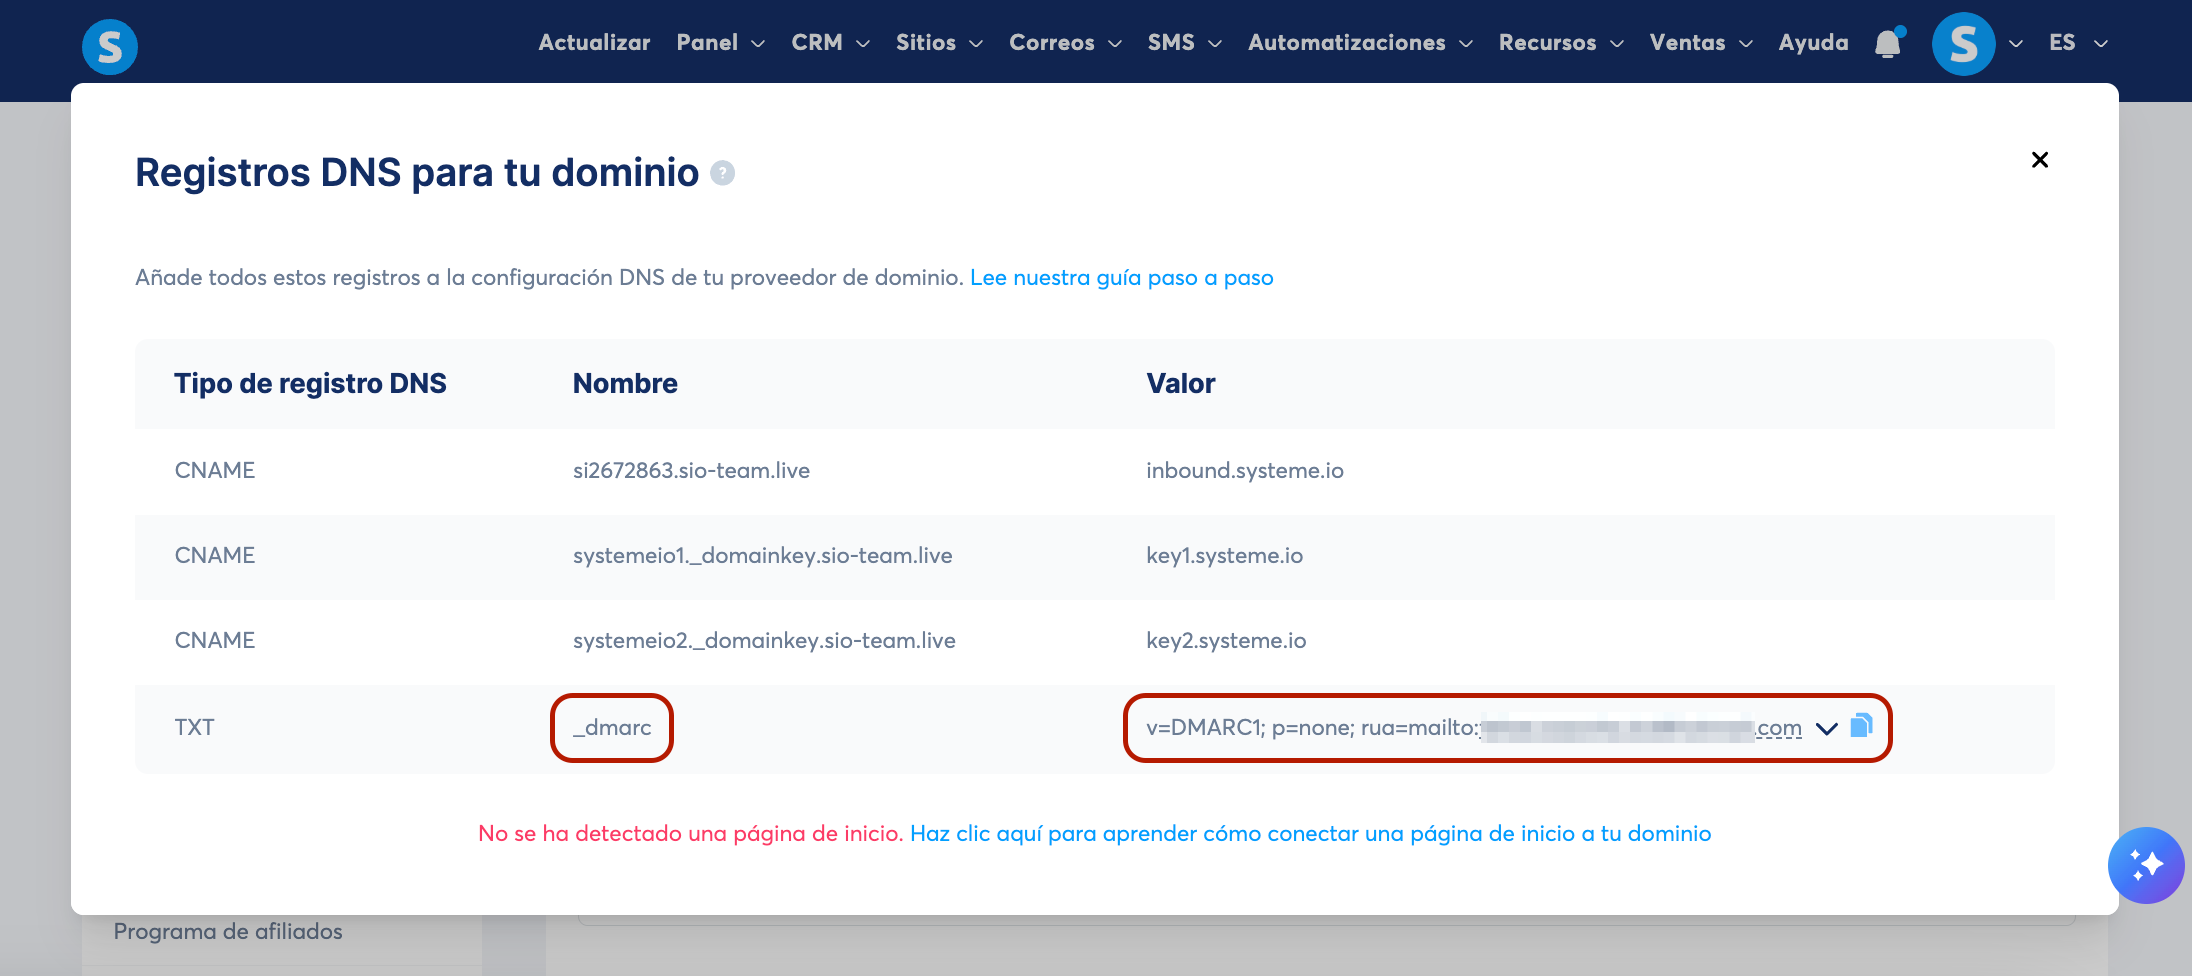The width and height of the screenshot is (2192, 976).
Task: Open the AI assistant sparkle button
Action: (x=2146, y=865)
